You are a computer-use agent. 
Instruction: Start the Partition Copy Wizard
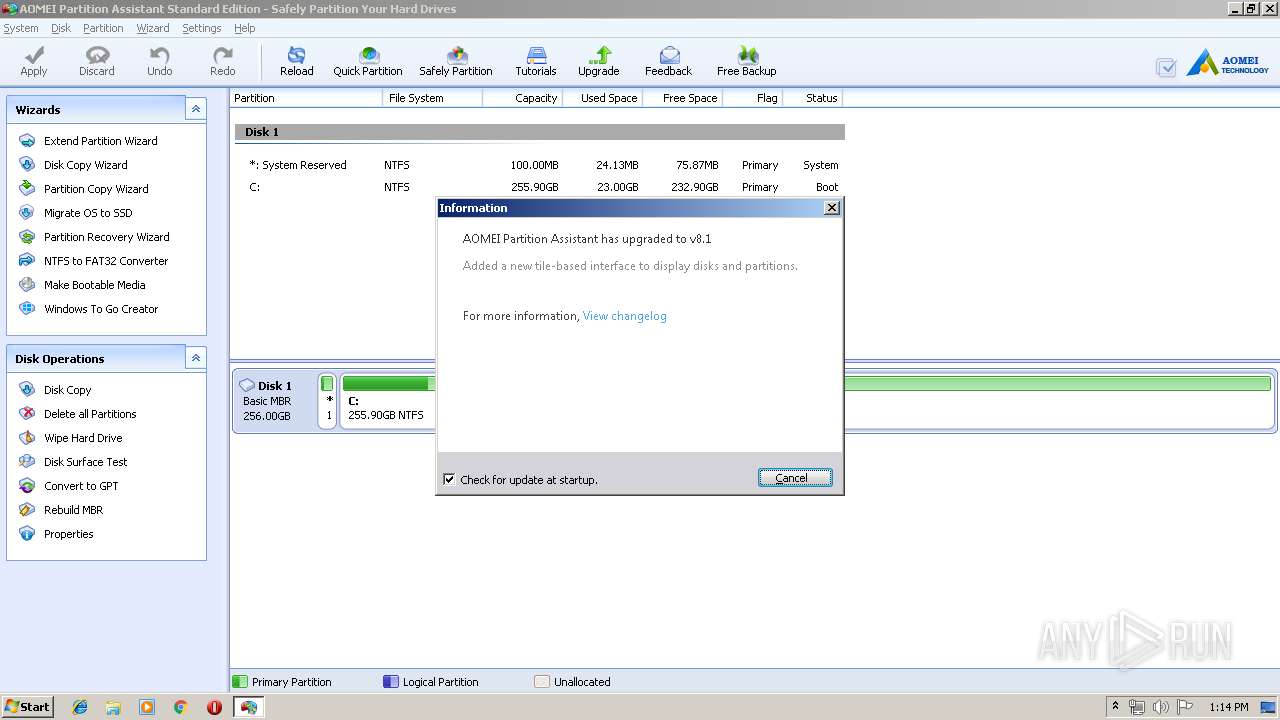click(84, 189)
